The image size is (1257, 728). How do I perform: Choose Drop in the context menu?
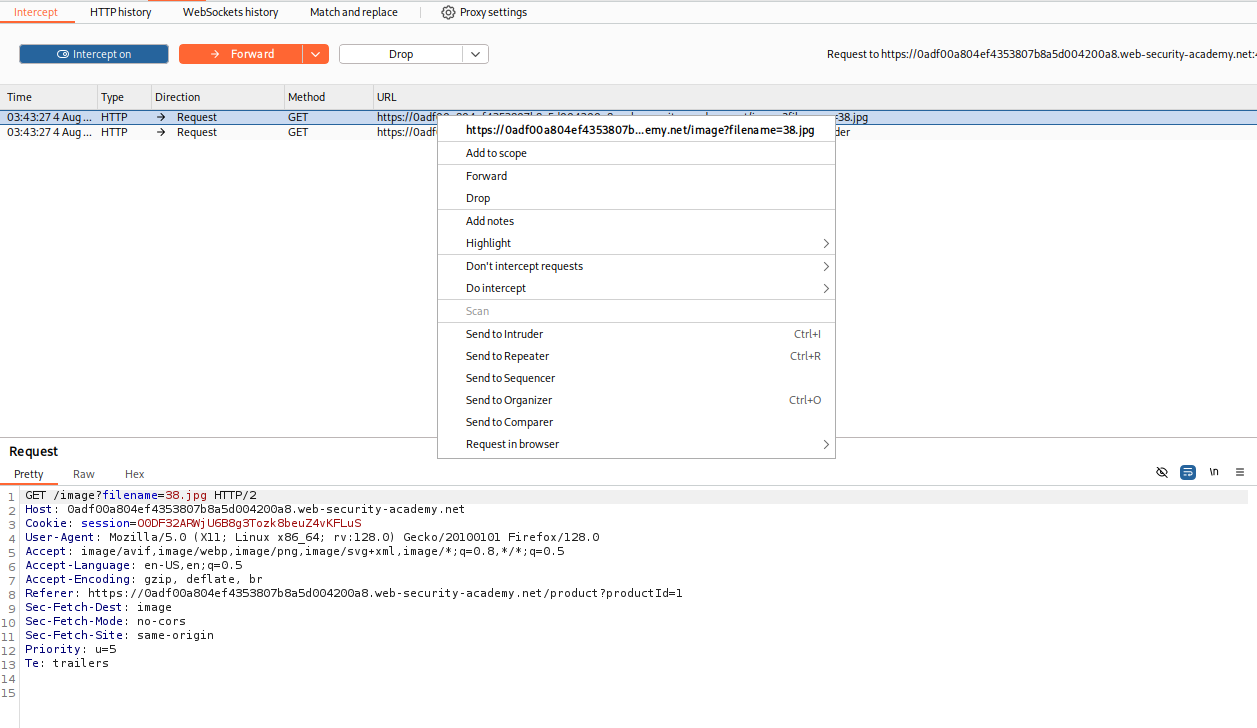[636, 198]
